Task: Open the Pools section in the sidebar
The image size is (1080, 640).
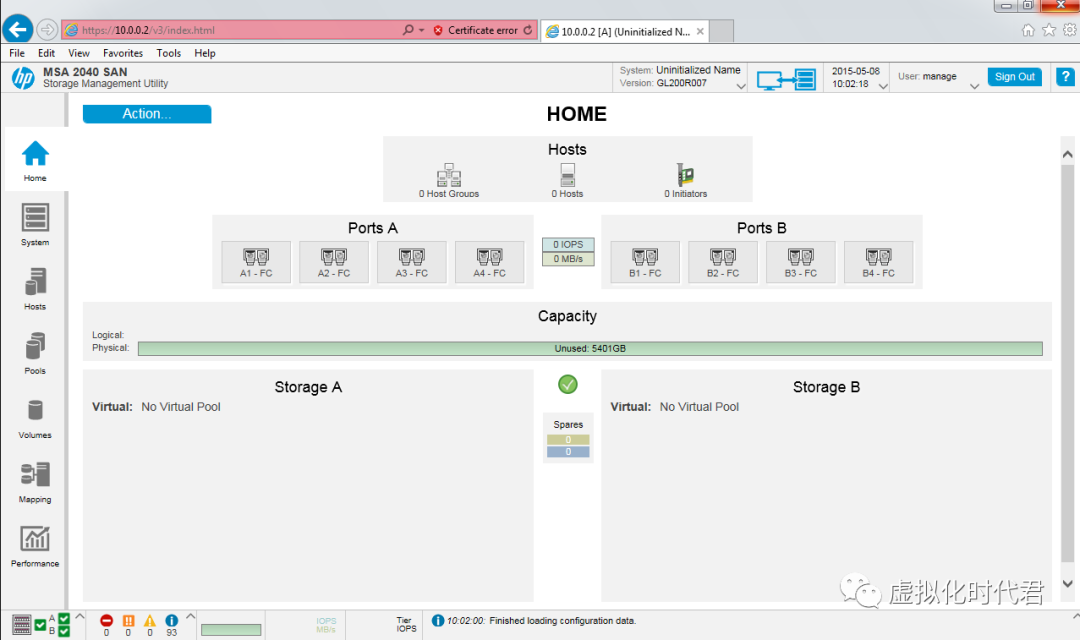Action: 35,353
